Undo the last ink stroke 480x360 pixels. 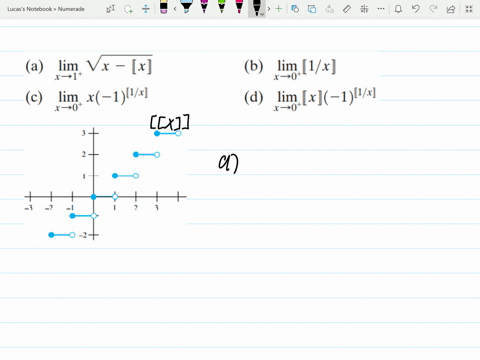tap(415, 9)
